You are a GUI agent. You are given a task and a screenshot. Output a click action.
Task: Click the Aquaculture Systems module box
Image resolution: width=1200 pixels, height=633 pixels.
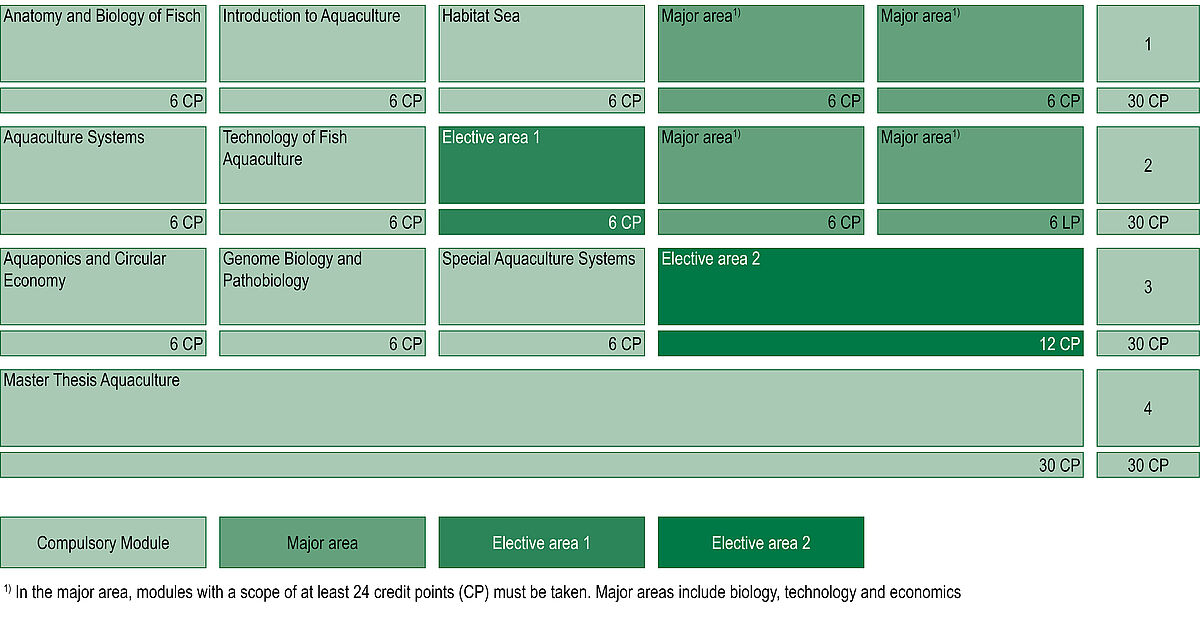pyautogui.click(x=103, y=165)
